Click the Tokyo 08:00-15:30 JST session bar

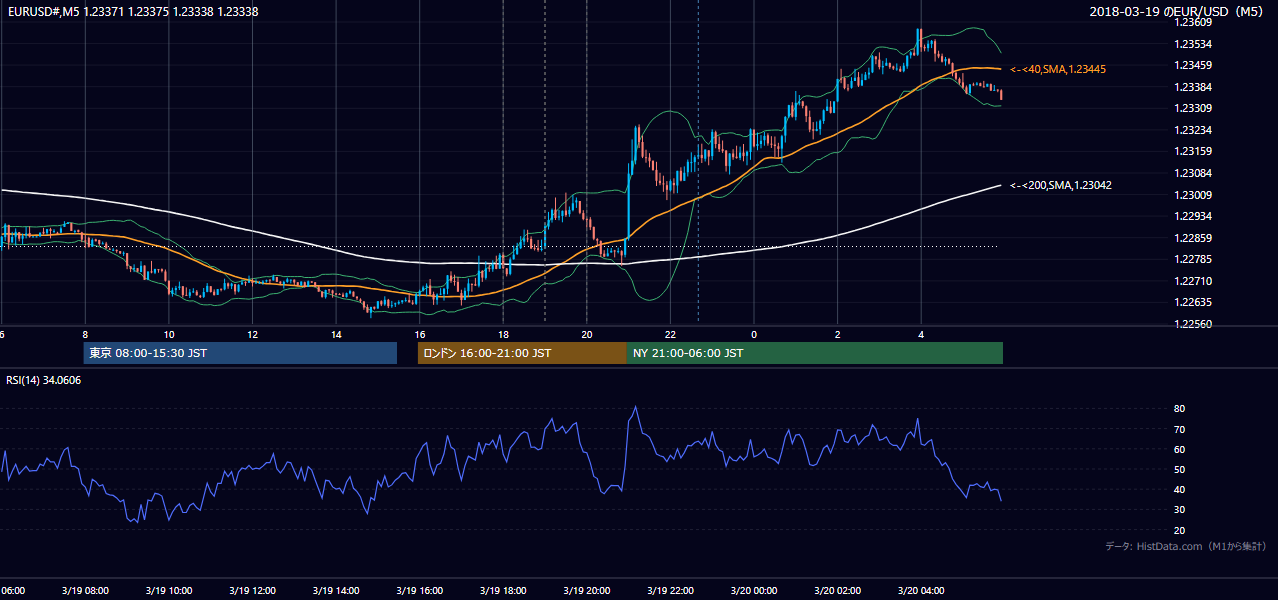pos(240,353)
